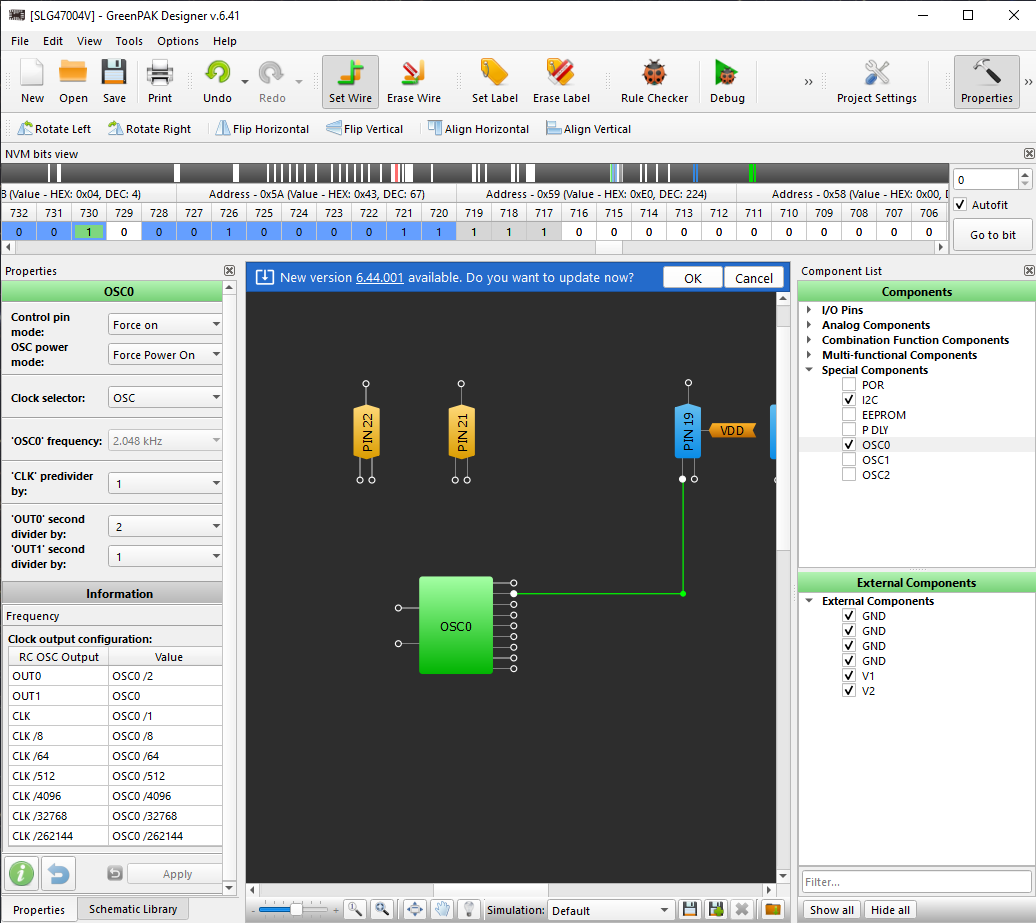Click the orange folder import icon
Viewport: 1036px width, 923px height.
772,910
